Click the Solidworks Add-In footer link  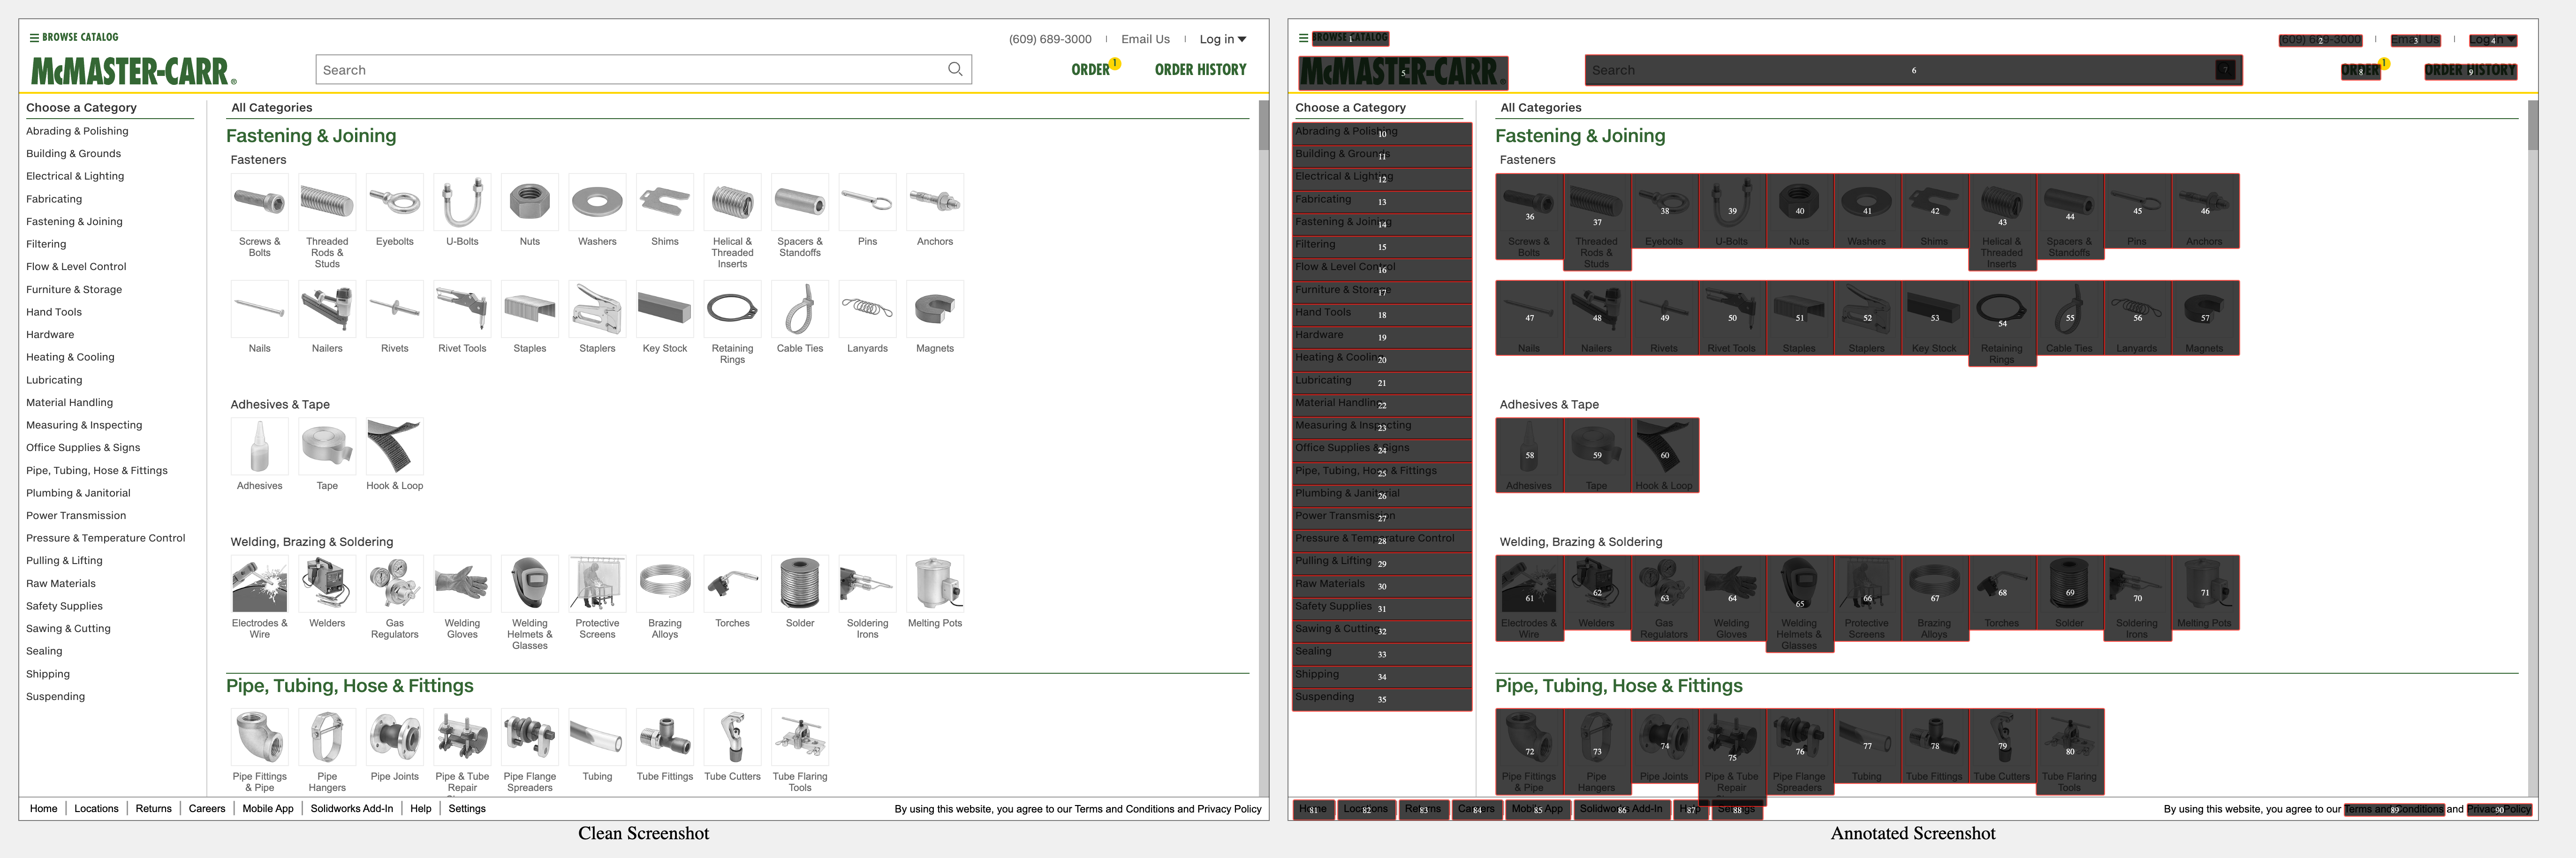tap(351, 808)
